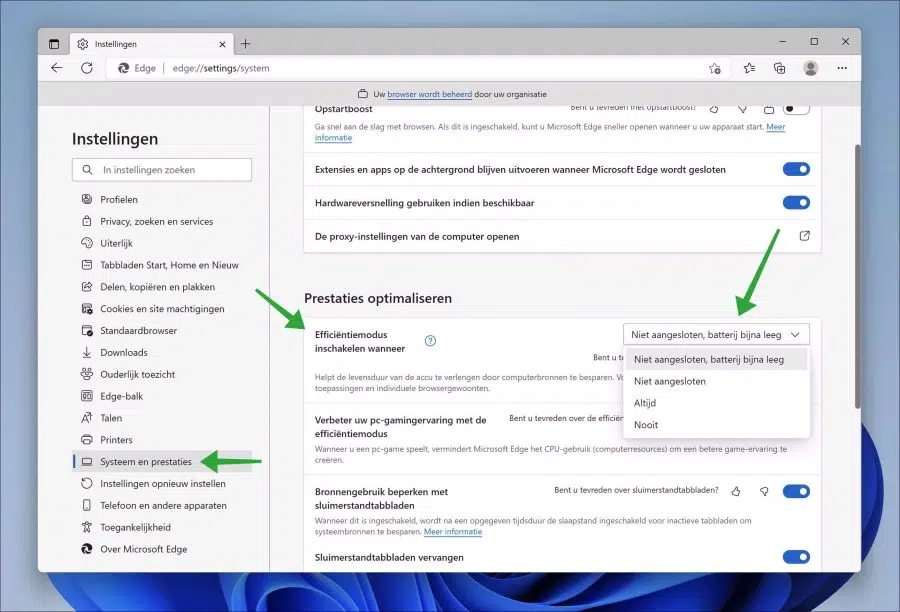Click the Efficiëntiemodus help question icon
This screenshot has width=900, height=612.
pyautogui.click(x=430, y=341)
